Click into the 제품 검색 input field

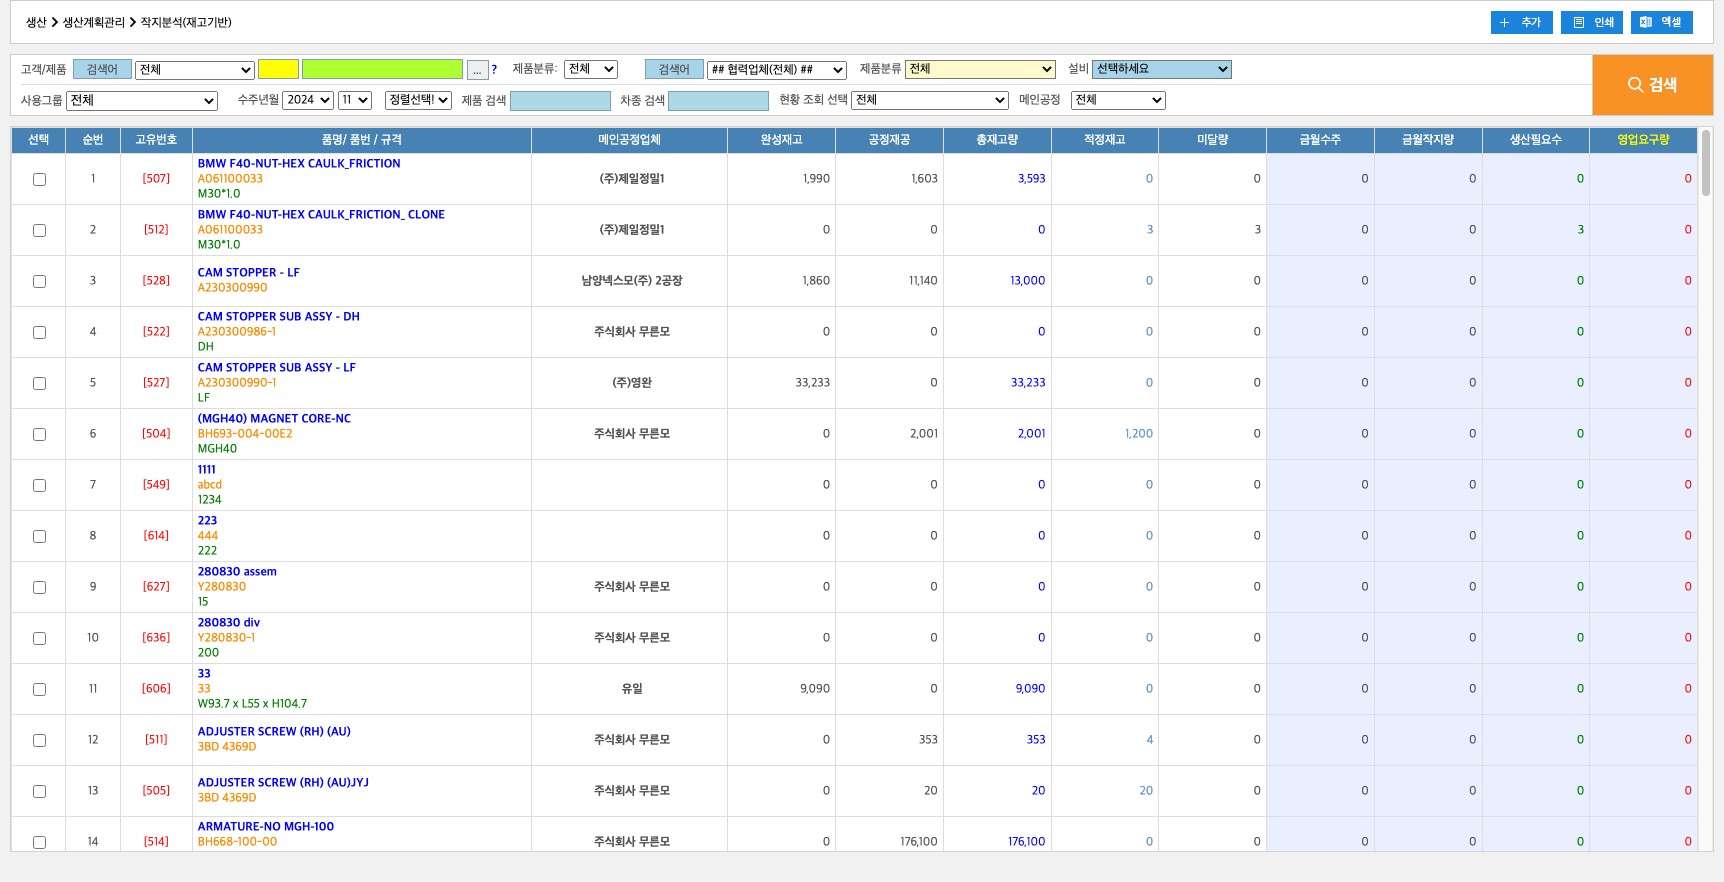click(x=560, y=101)
